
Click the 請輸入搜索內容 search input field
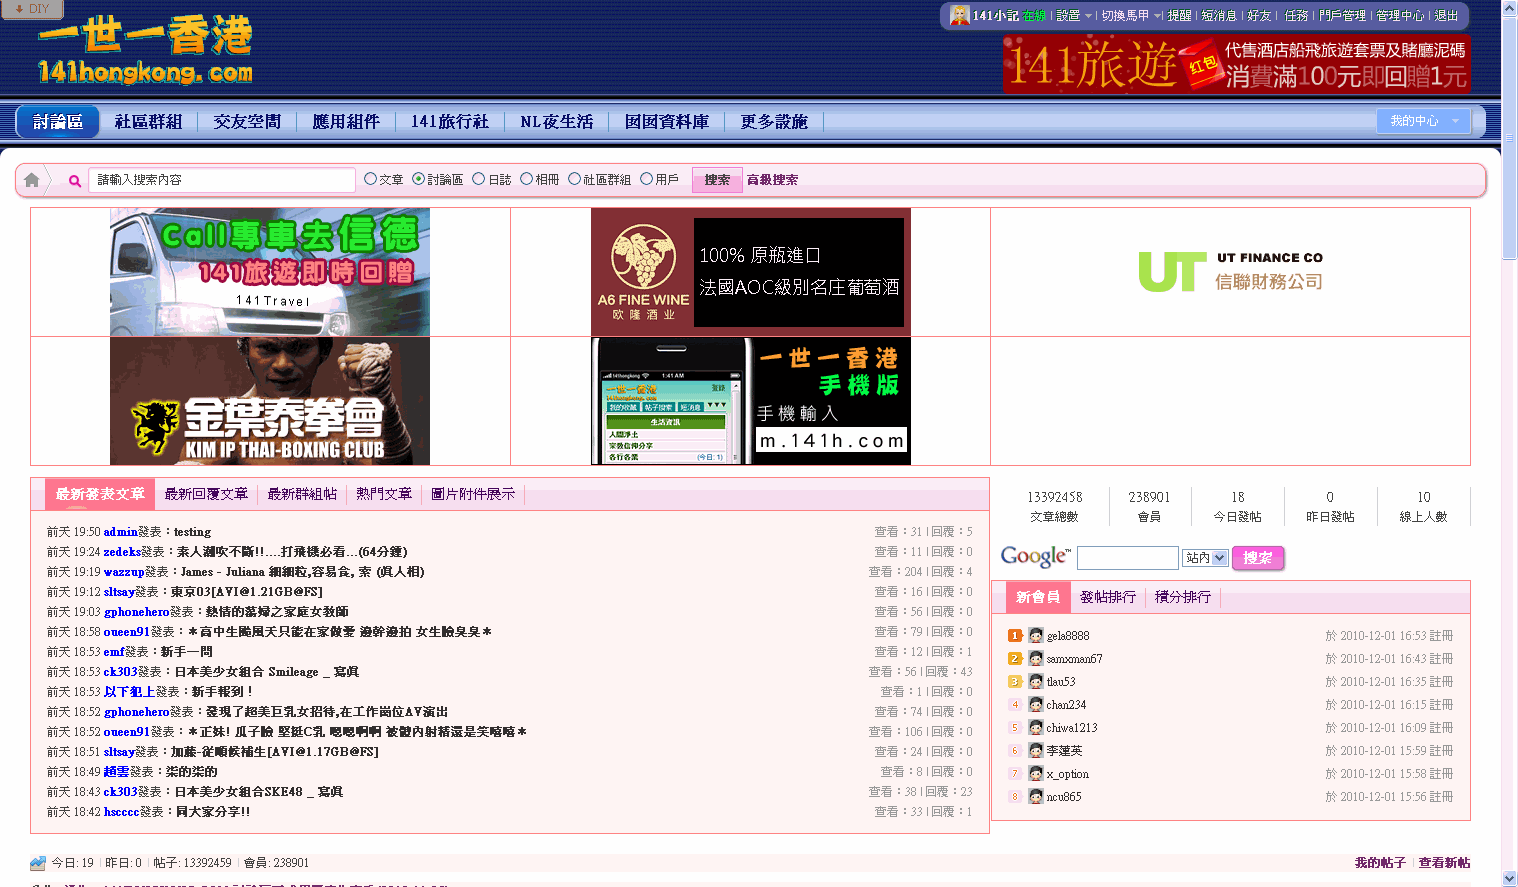222,180
